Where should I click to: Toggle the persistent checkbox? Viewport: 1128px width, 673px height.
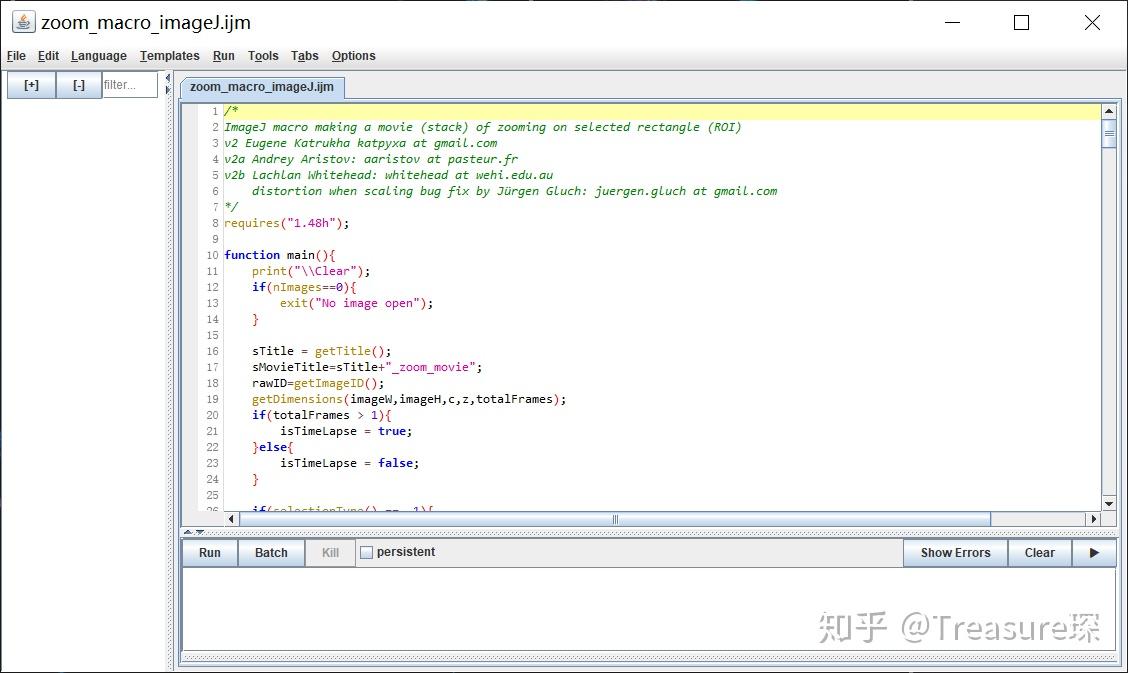click(366, 552)
